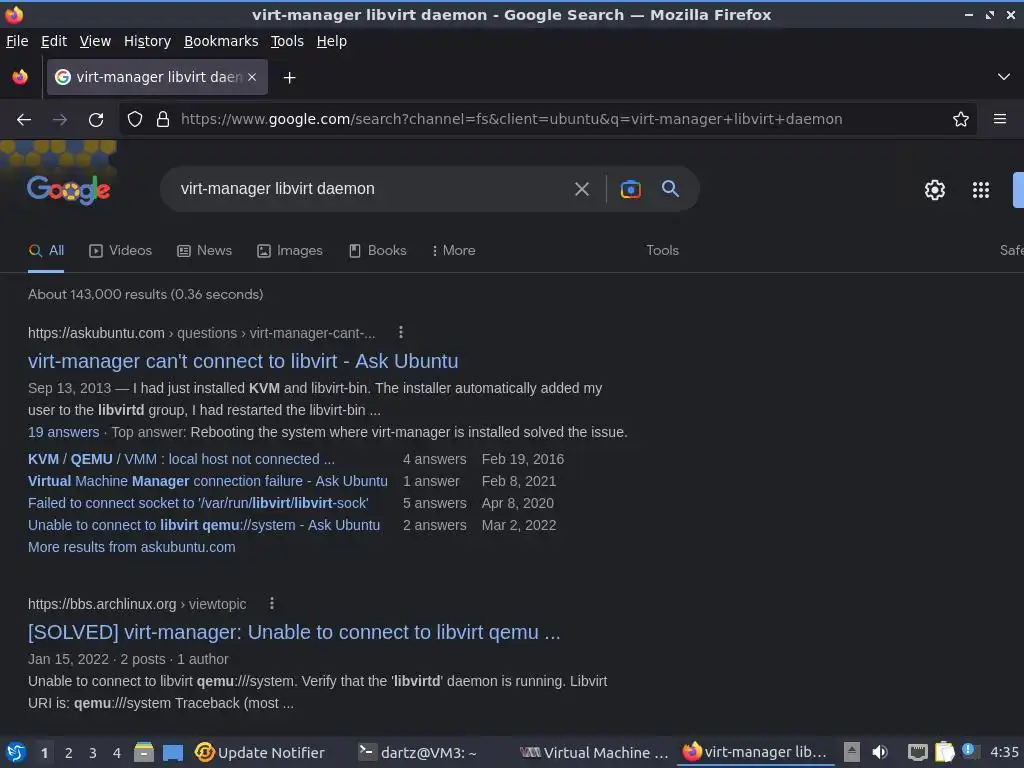Open the Help menu

pos(332,41)
